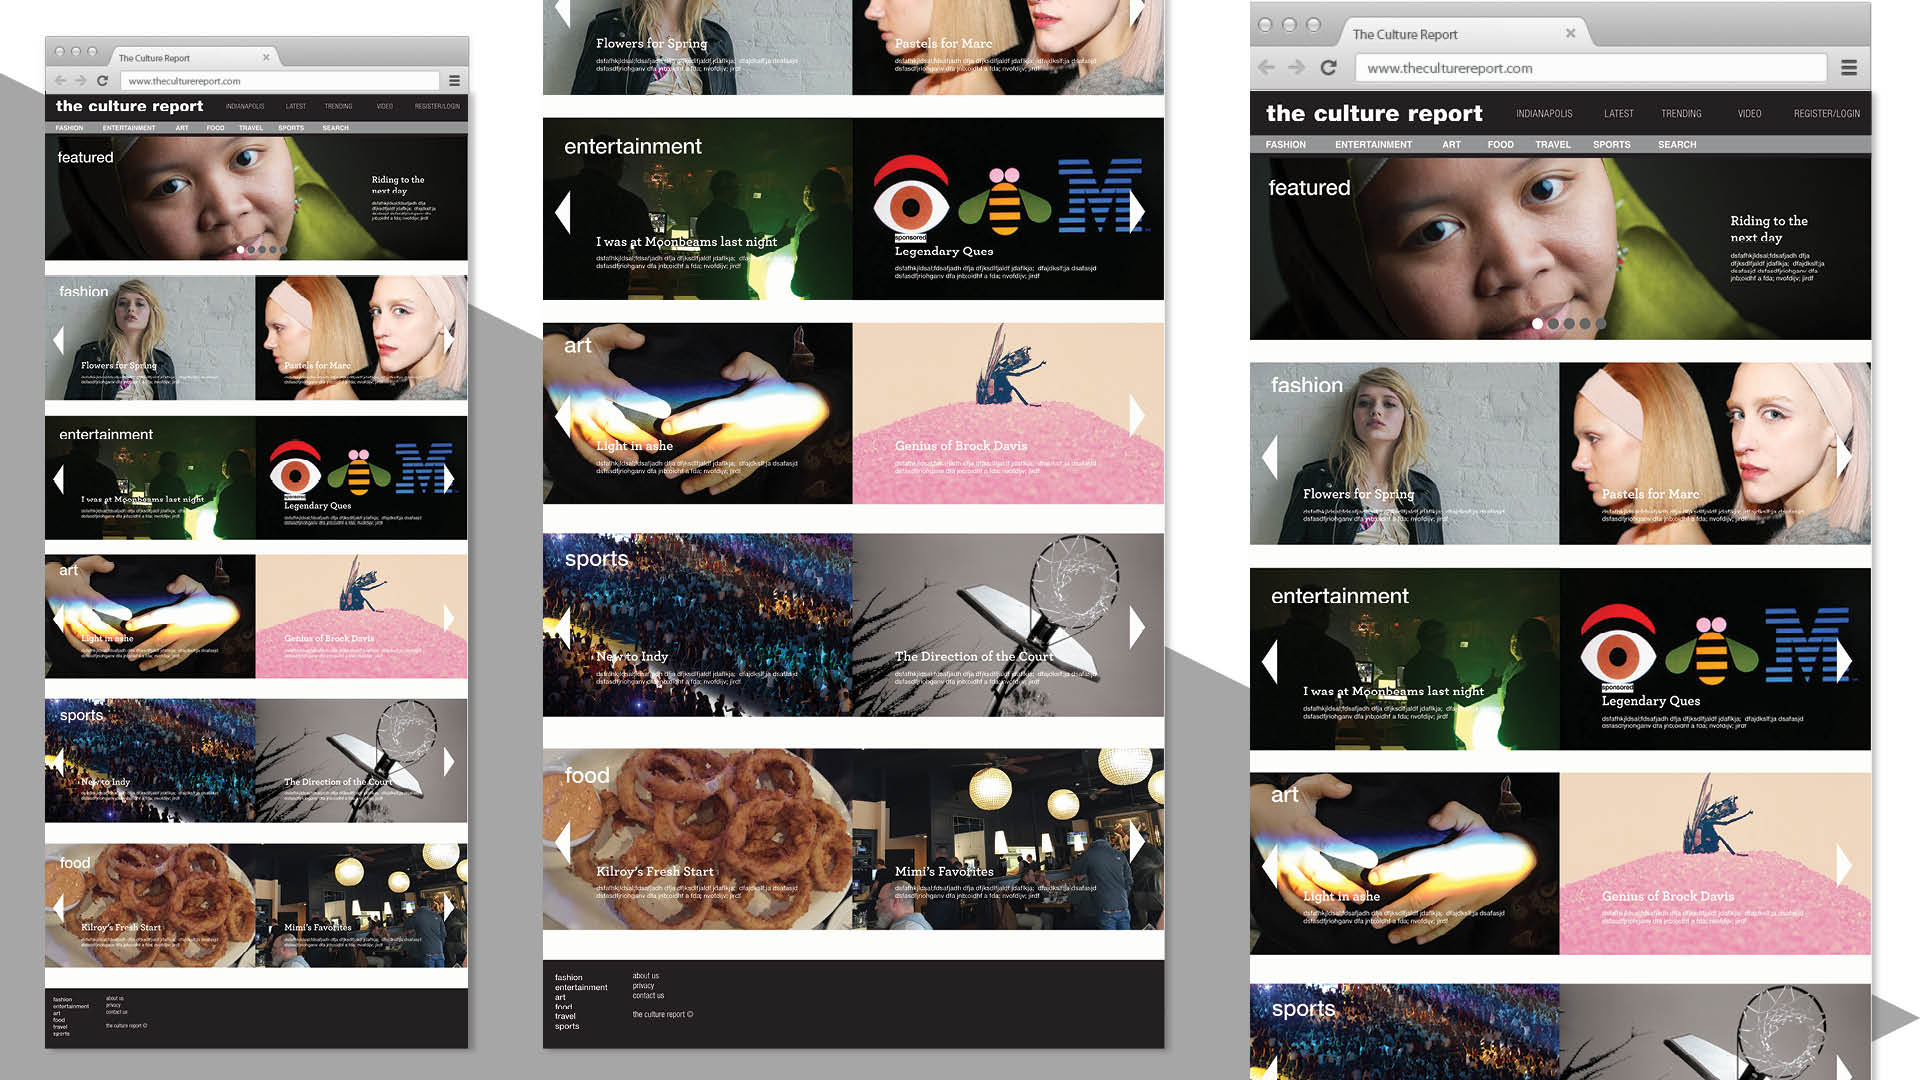Open LATEST in right browser top nav
Viewport: 1920px width, 1080px height.
pyautogui.click(x=1618, y=114)
